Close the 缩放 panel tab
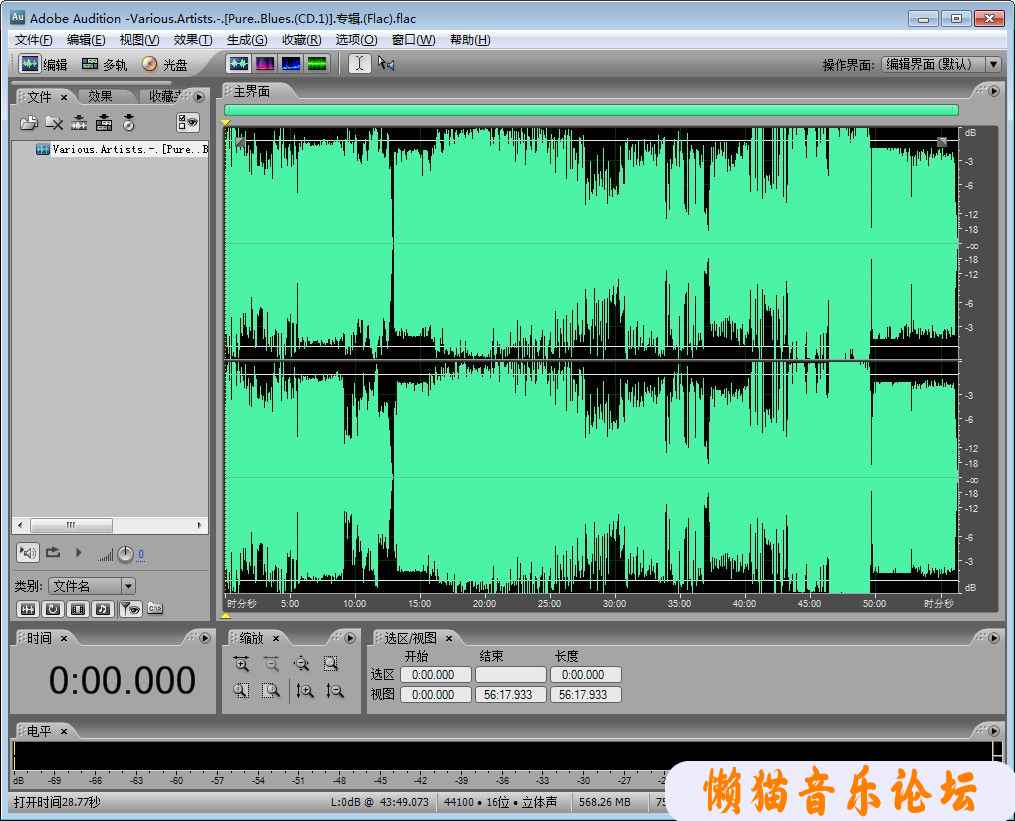Viewport: 1015px width, 821px height. (x=276, y=638)
